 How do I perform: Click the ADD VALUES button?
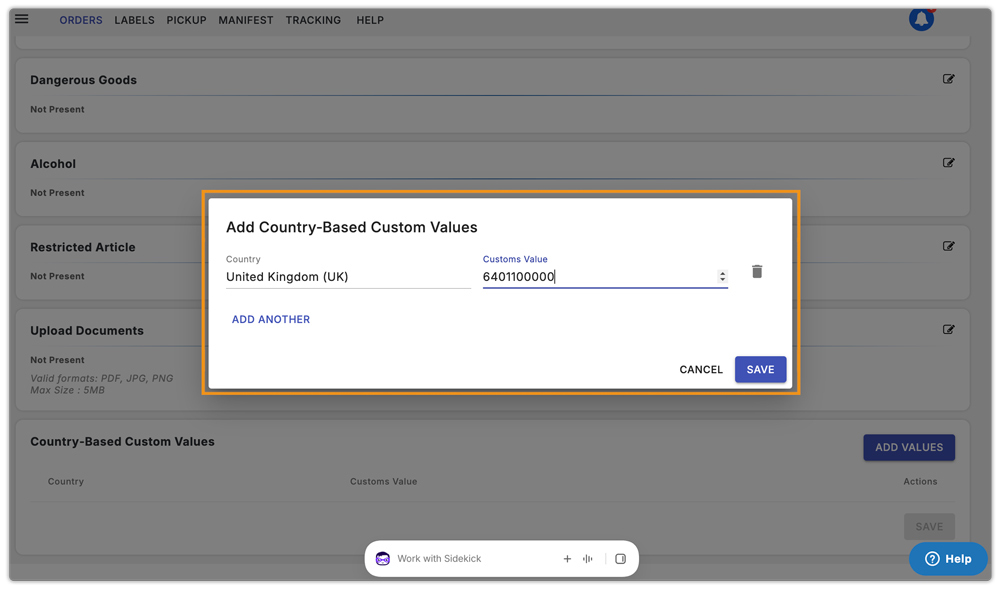[x=909, y=448]
